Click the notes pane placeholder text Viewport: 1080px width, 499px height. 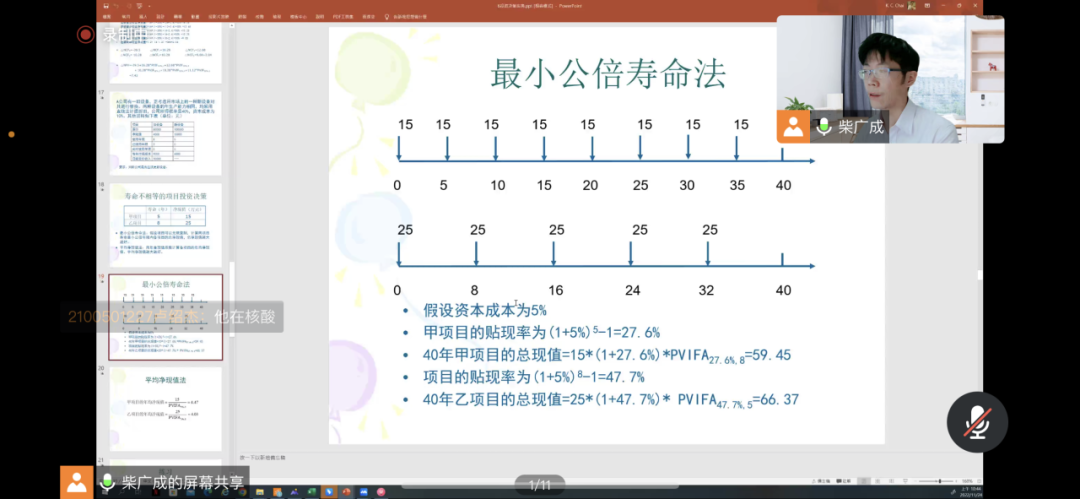(262, 457)
